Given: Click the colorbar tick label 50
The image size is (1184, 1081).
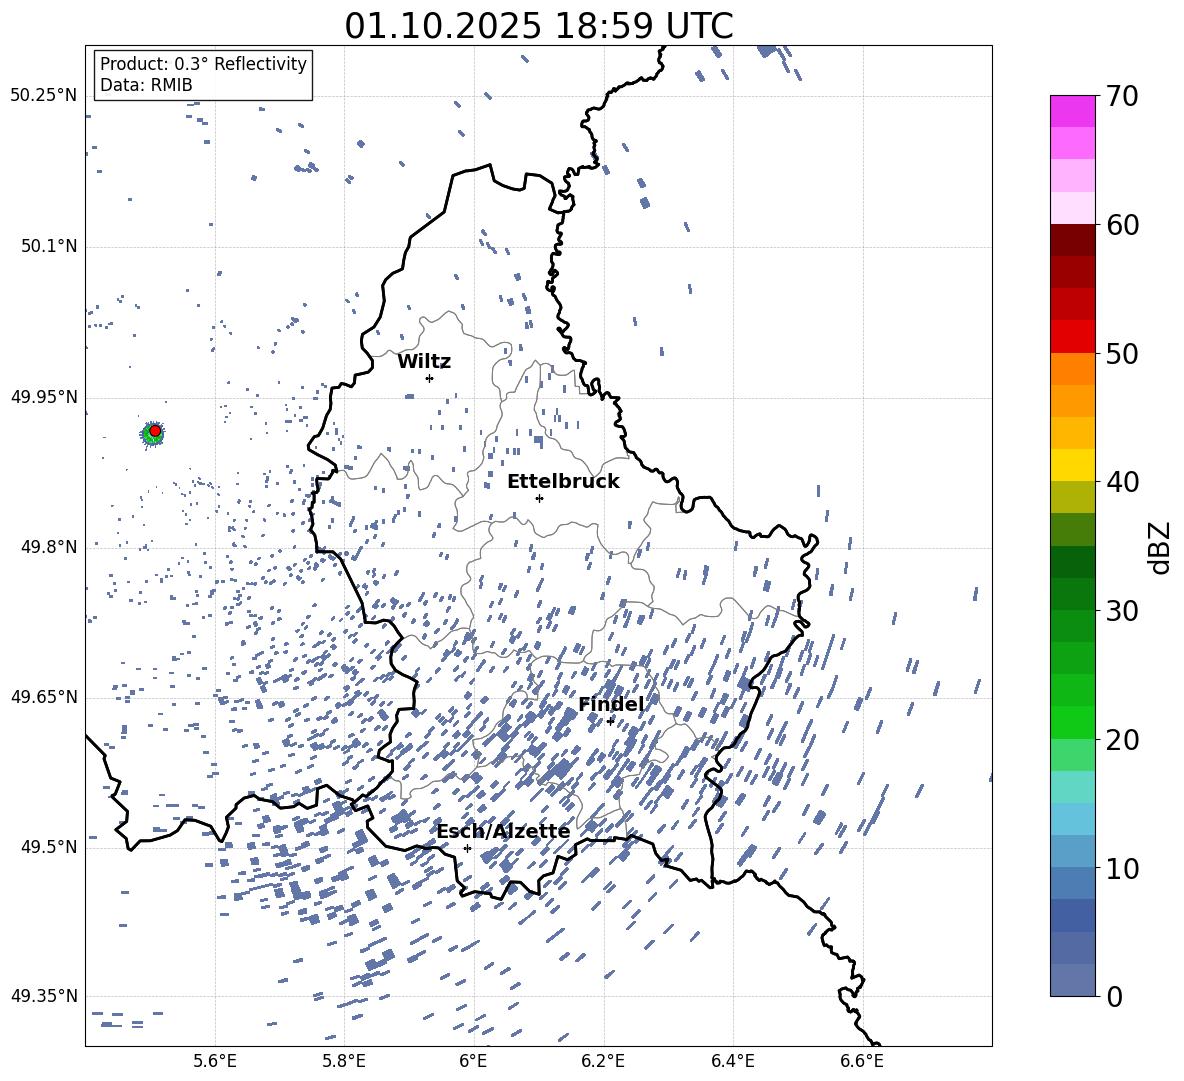Looking at the screenshot, I should (x=1123, y=353).
